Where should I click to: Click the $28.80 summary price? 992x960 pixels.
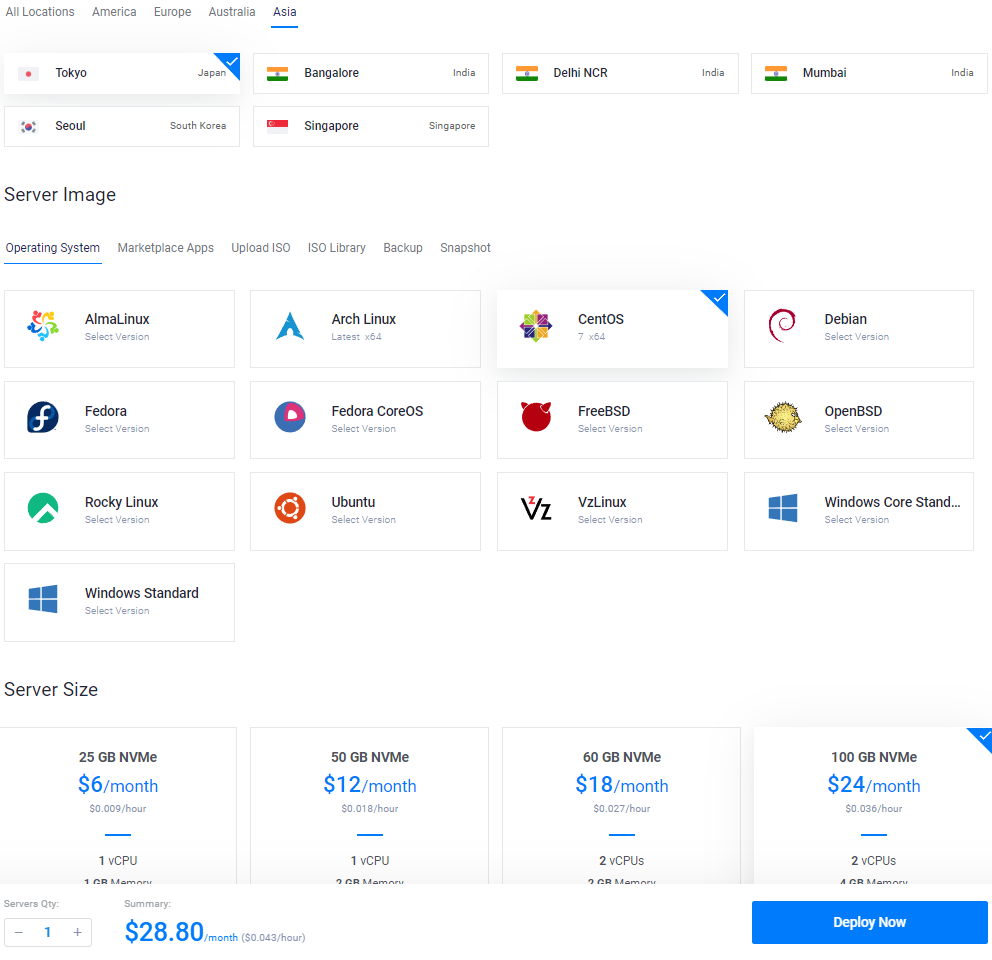click(164, 932)
